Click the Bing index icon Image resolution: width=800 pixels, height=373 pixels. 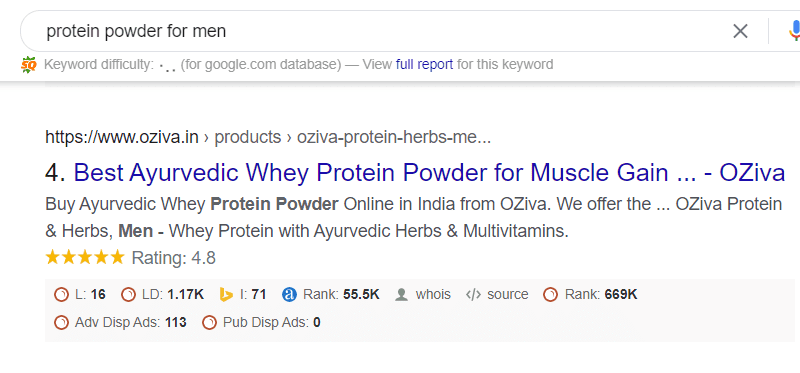226,295
